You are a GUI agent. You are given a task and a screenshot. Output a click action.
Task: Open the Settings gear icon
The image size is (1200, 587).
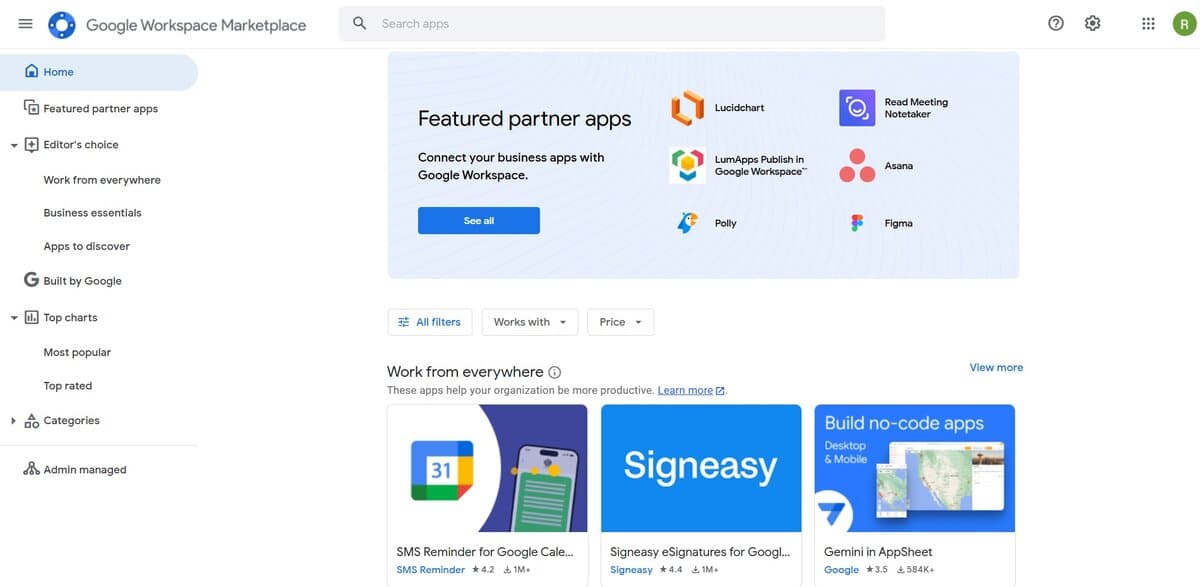click(x=1092, y=24)
